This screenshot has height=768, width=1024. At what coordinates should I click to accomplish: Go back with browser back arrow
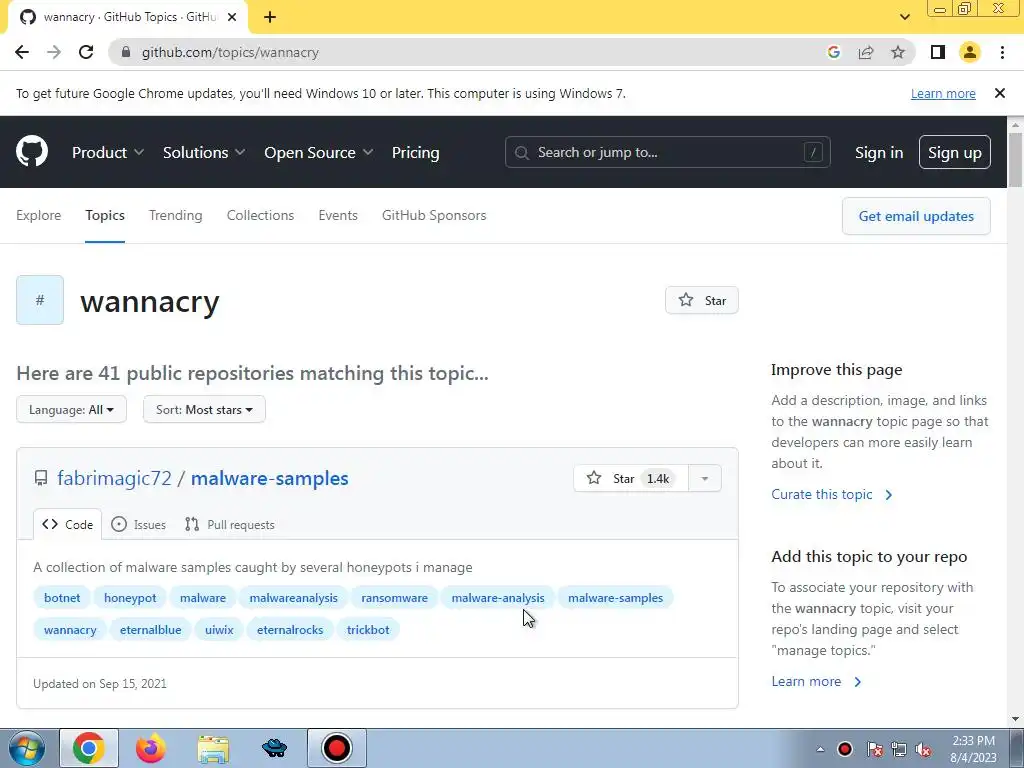pos(22,52)
